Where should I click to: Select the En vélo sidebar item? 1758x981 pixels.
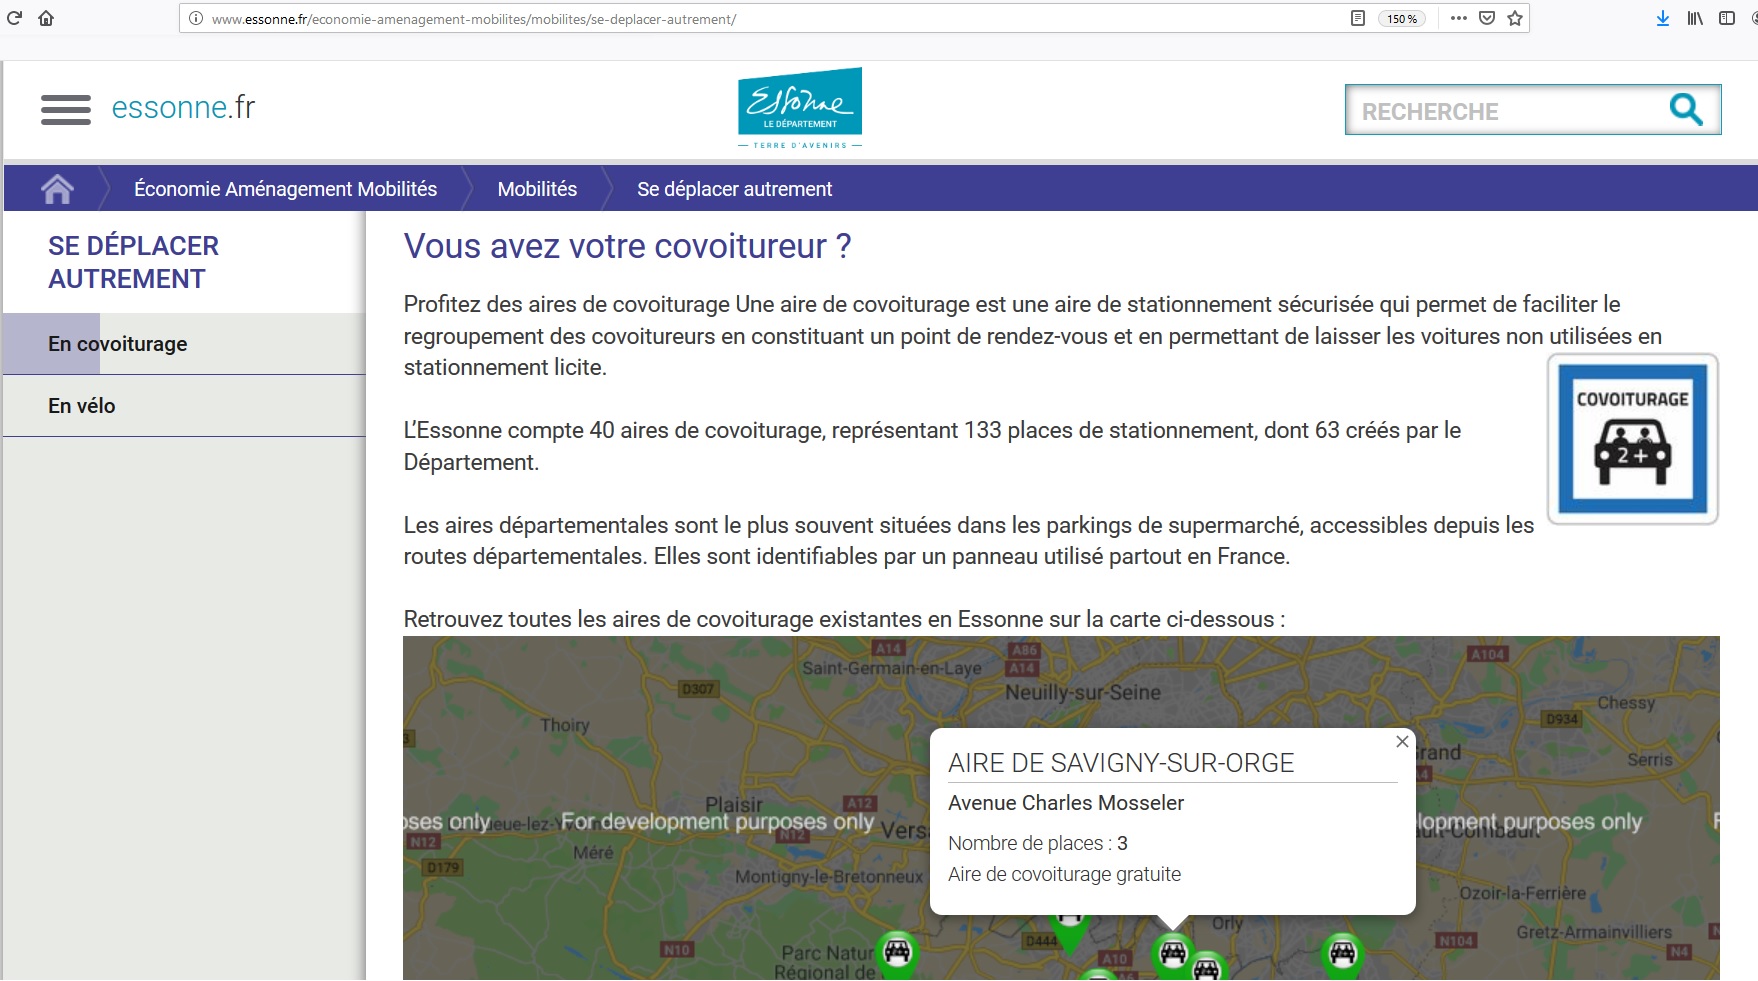82,406
